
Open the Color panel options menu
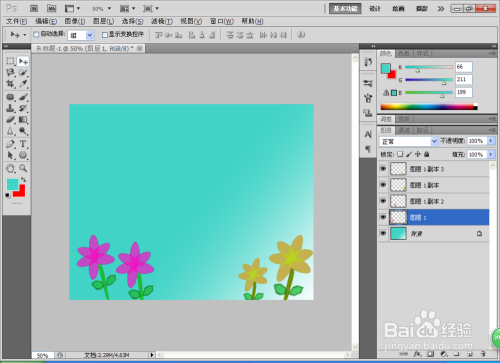[x=492, y=53]
